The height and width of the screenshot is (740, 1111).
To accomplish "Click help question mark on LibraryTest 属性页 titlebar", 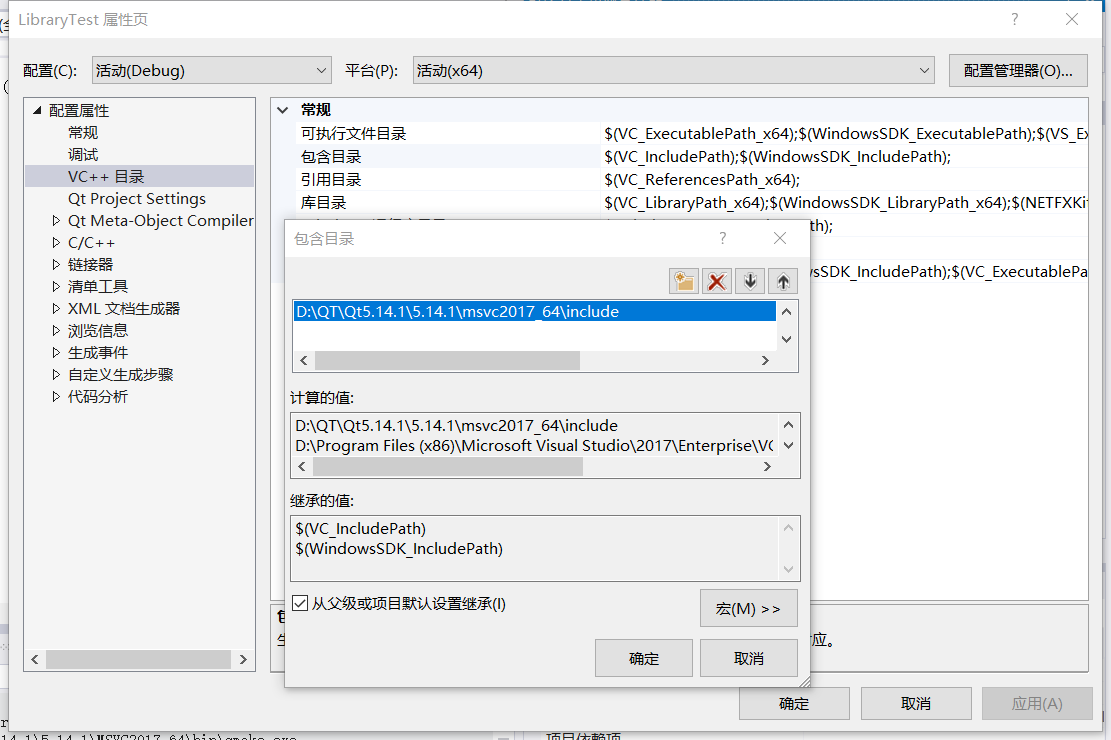I will [x=1014, y=19].
